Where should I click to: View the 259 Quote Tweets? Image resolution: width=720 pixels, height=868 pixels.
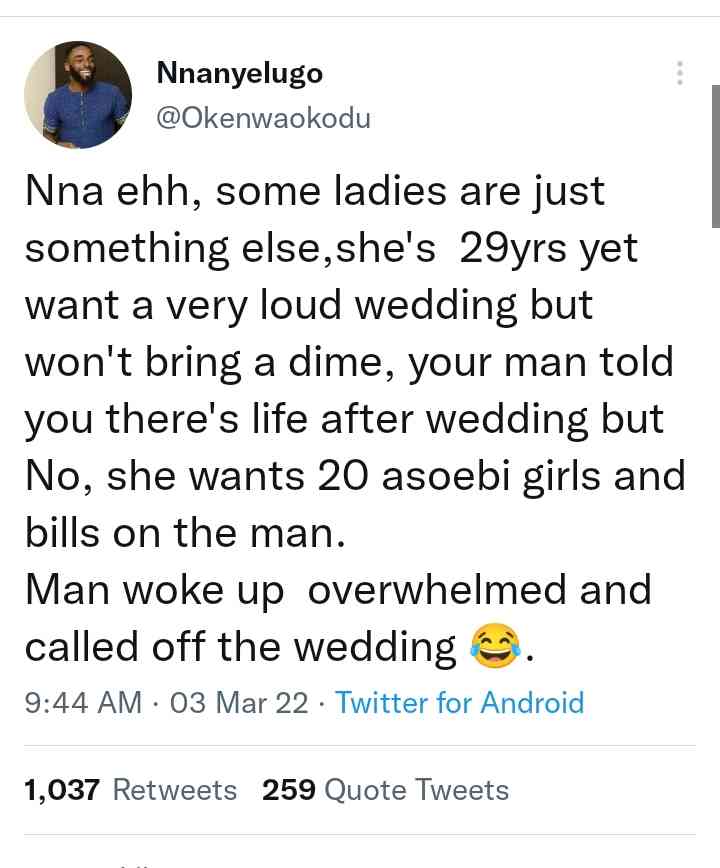385,789
